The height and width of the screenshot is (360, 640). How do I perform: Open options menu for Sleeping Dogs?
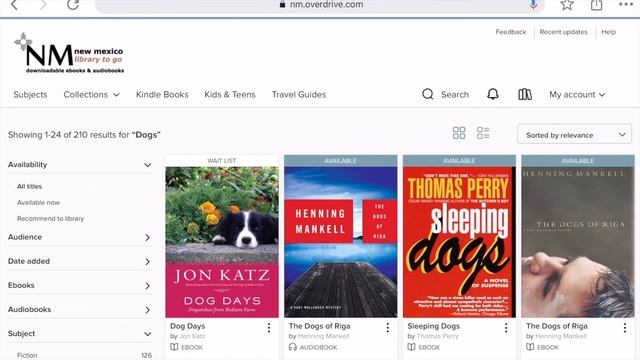(x=506, y=328)
